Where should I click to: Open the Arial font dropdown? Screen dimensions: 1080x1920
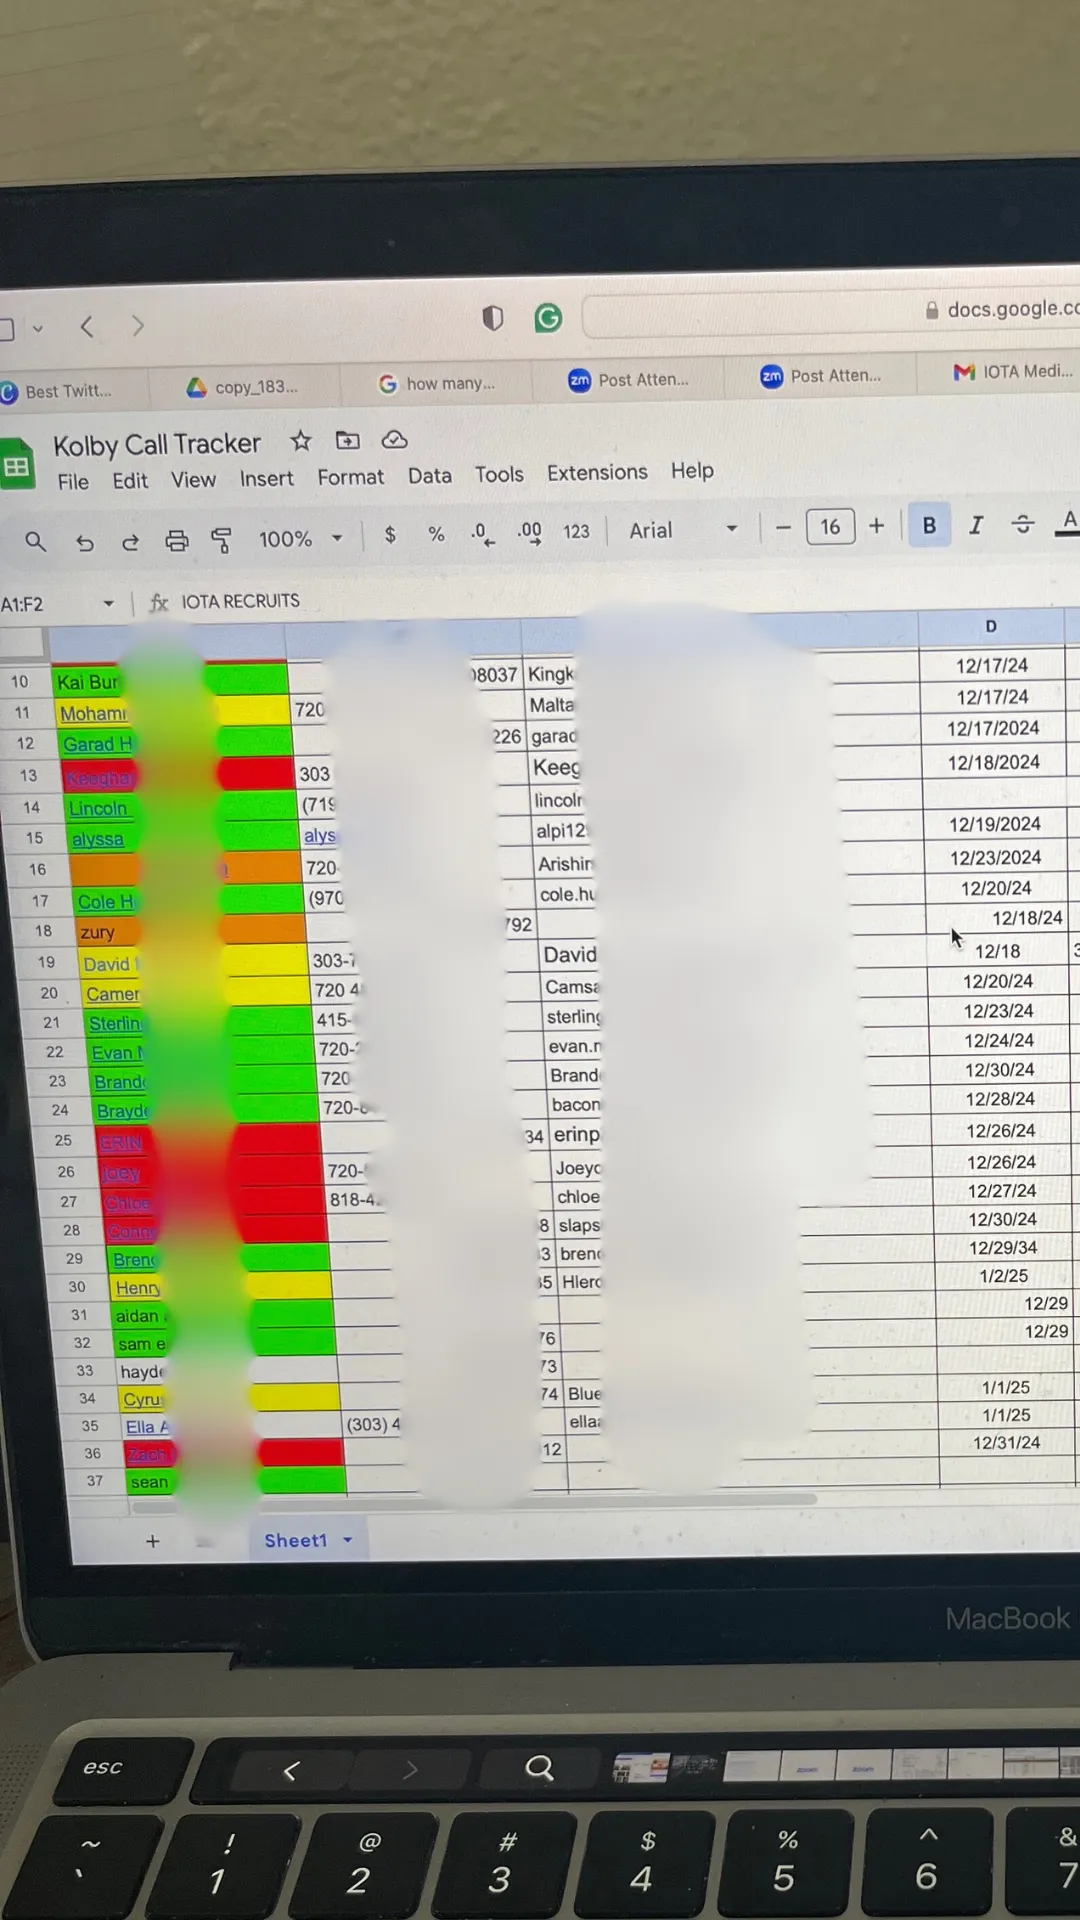coord(684,530)
